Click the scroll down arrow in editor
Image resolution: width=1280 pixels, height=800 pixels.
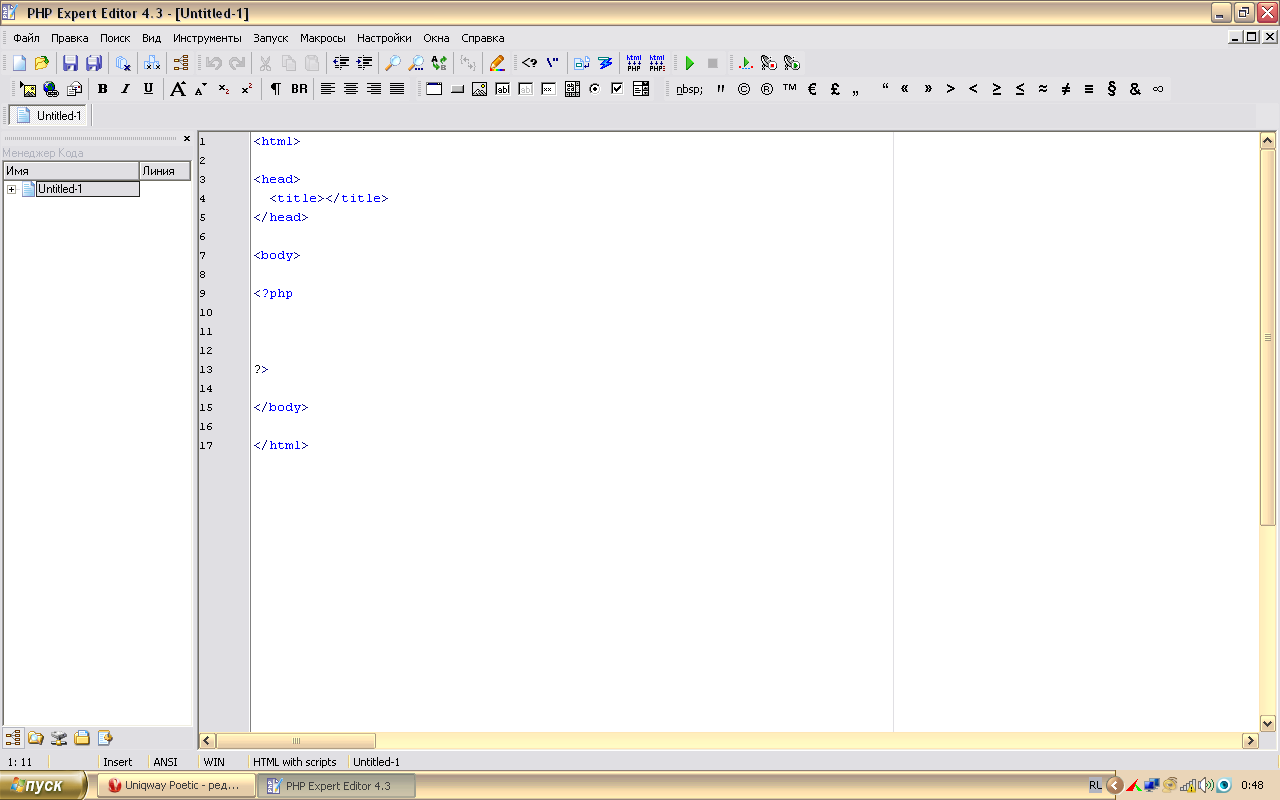(x=1268, y=723)
